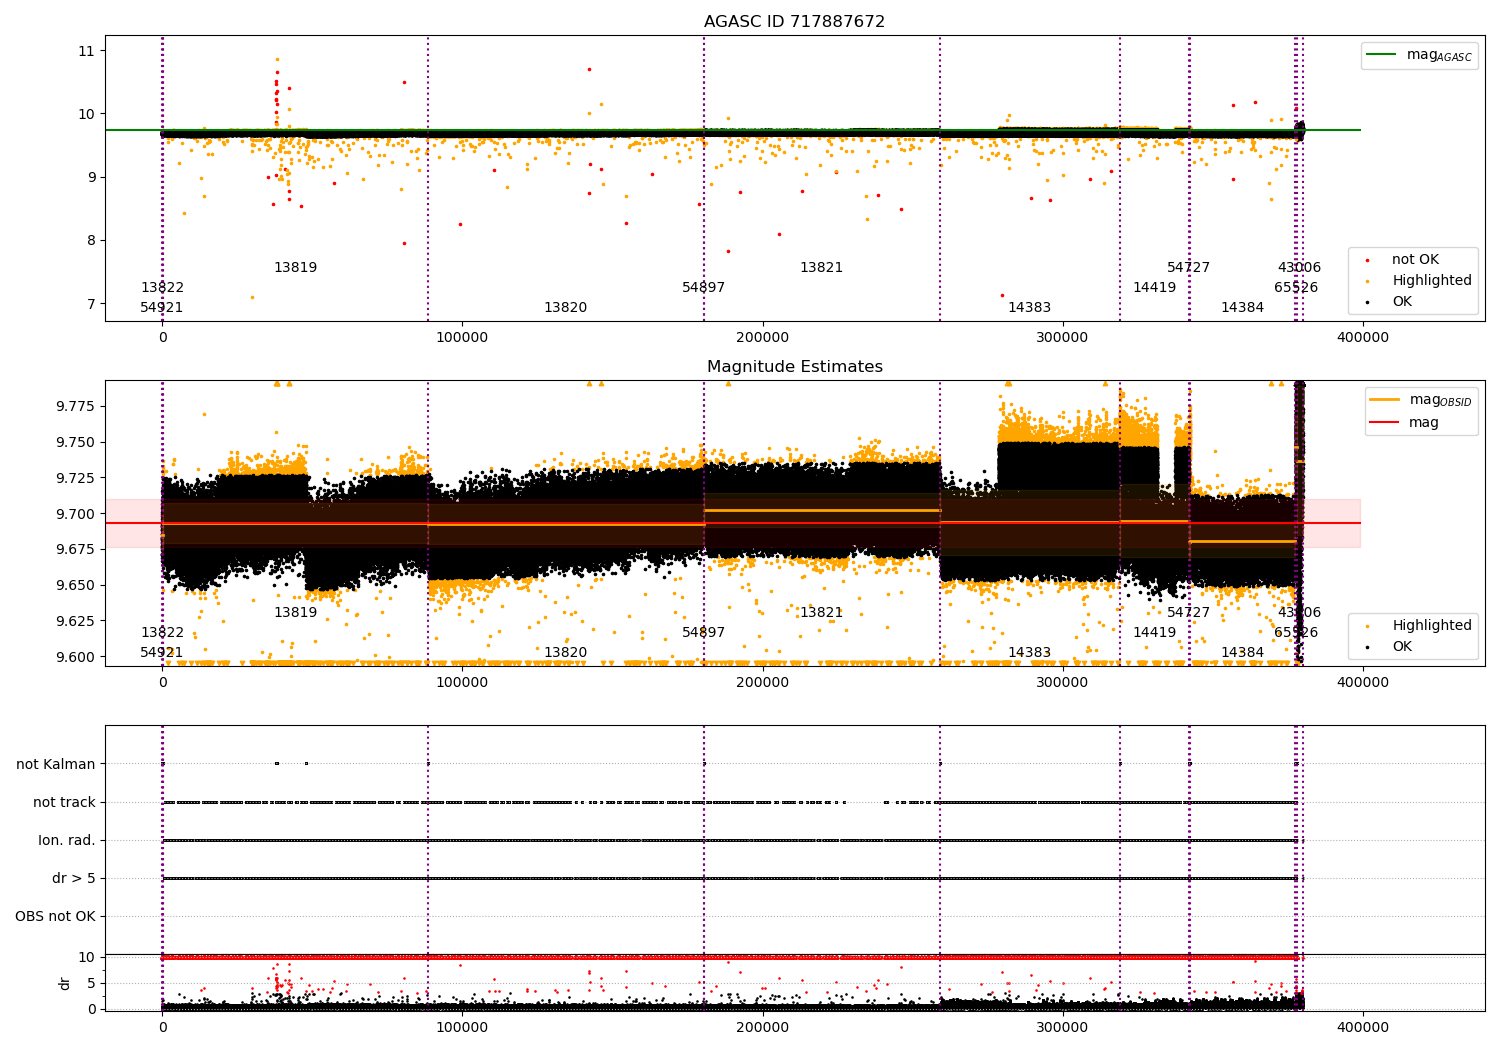
Task: Click 'Highlighted' legend entry in Magnitude Estimates plot
Action: (1419, 626)
